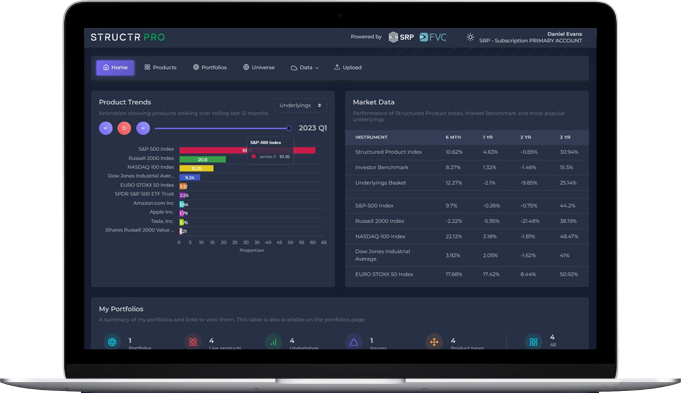Open the Portfolios tab

pos(210,68)
